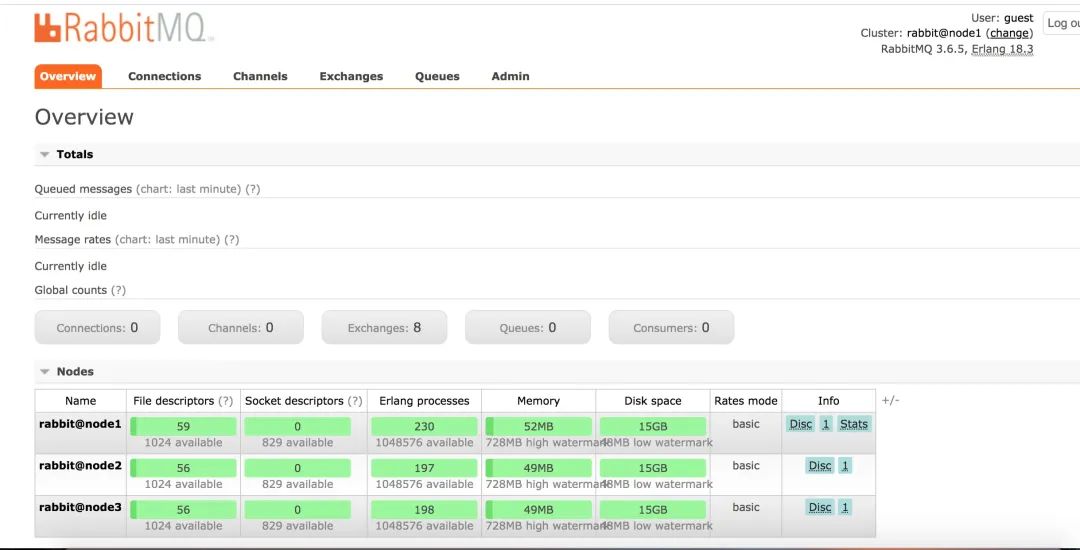Click the Info column header
This screenshot has height=550, width=1080.
[x=829, y=401]
